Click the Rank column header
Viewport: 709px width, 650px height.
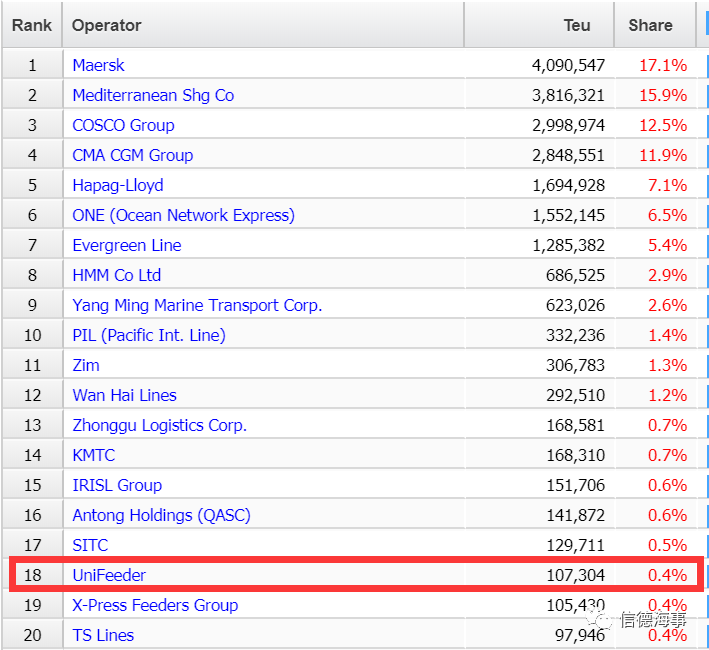(x=32, y=25)
